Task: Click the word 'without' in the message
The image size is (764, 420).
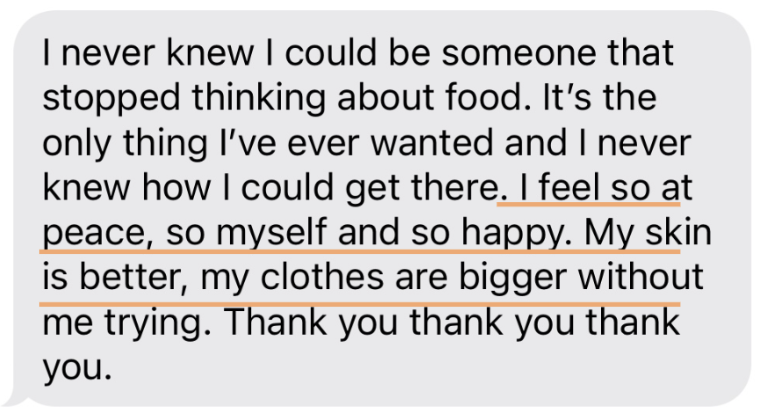Action: click(640, 277)
